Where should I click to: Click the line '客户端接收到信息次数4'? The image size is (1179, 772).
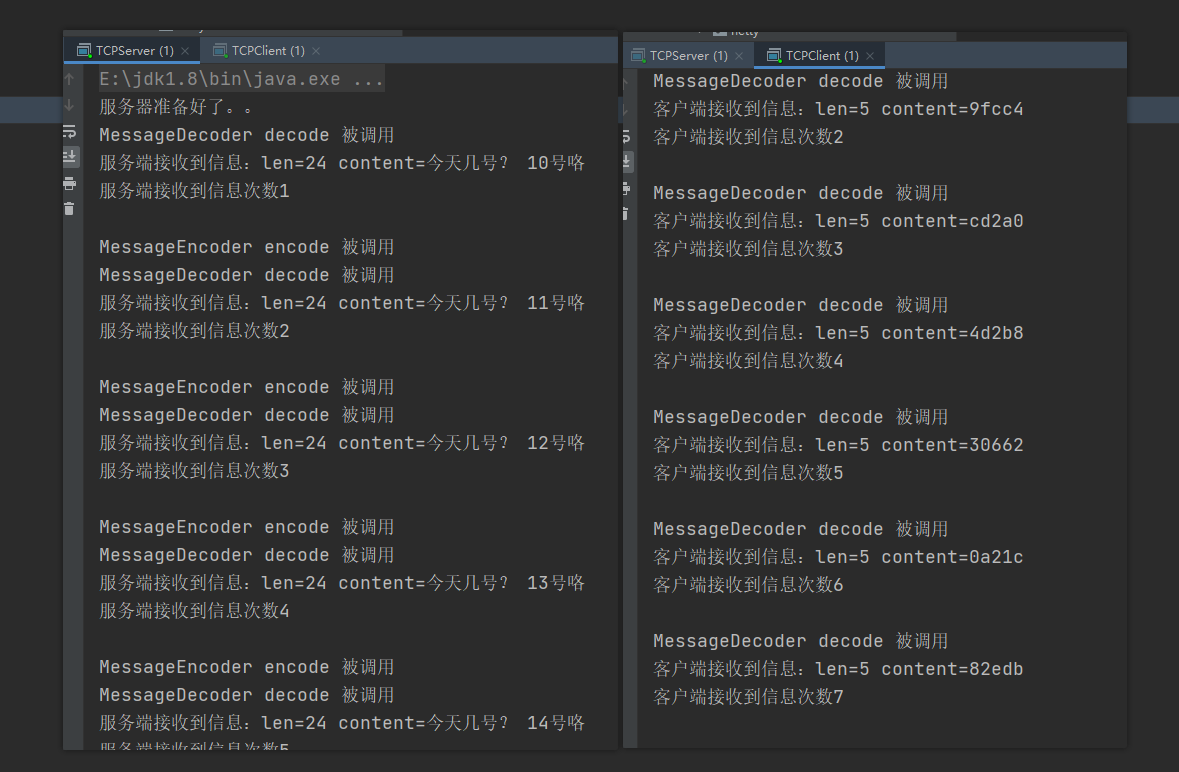click(748, 361)
